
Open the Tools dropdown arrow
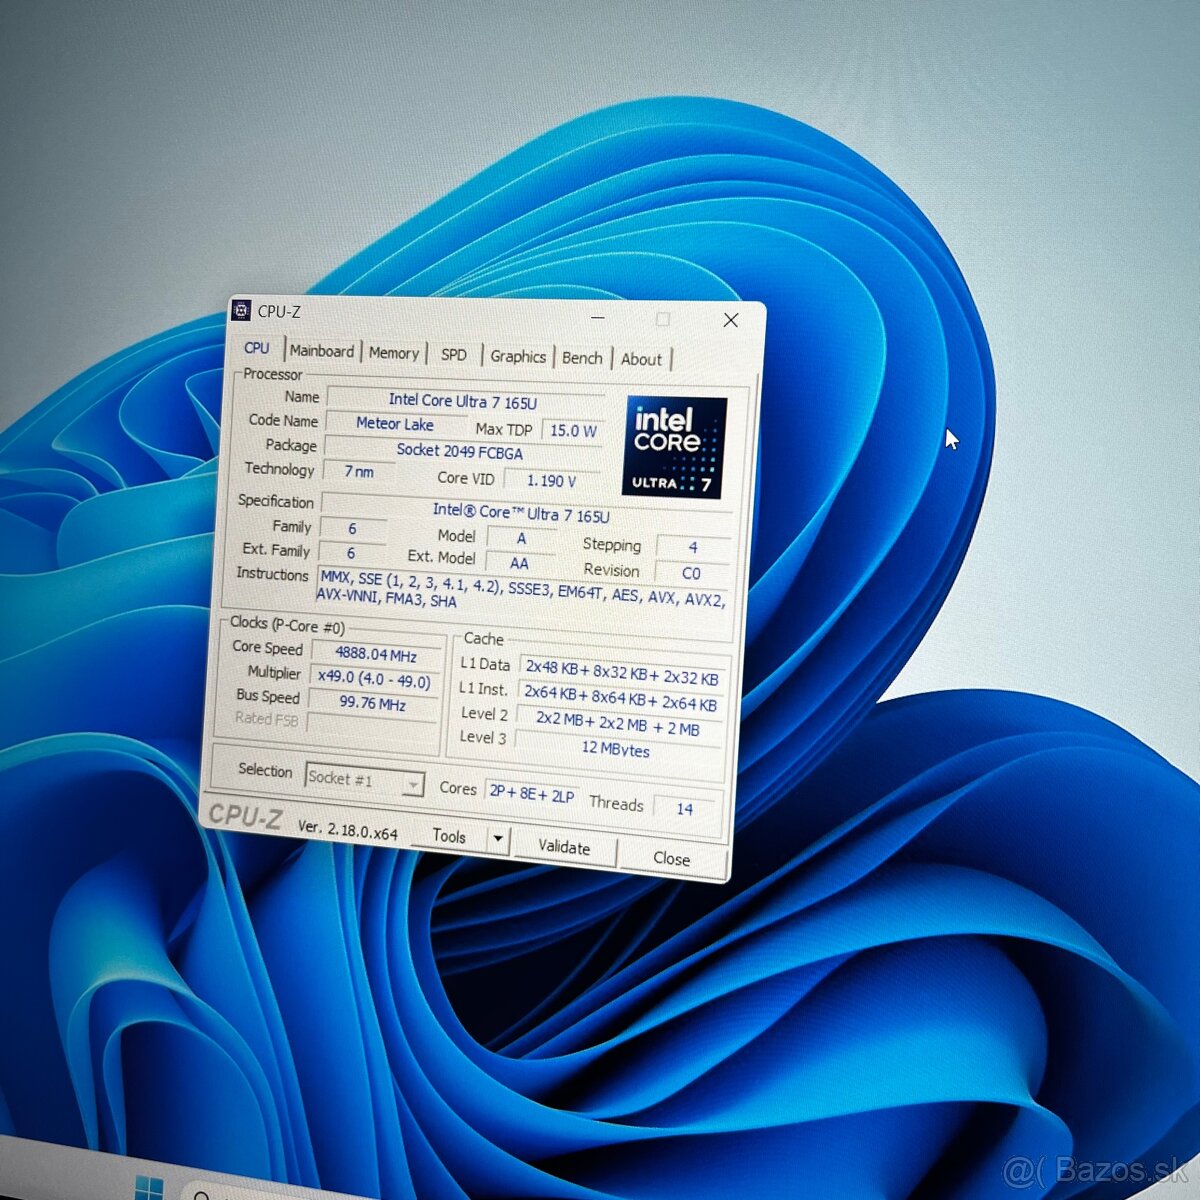pyautogui.click(x=497, y=838)
